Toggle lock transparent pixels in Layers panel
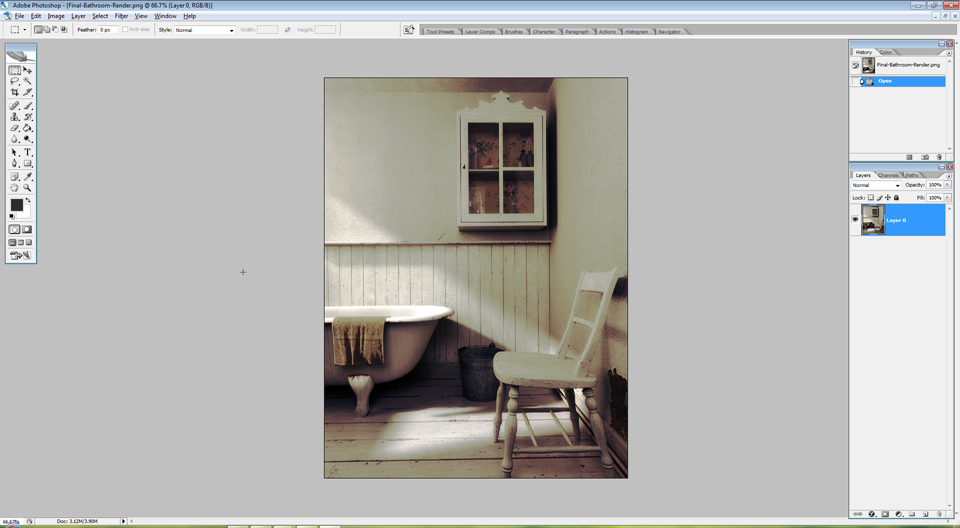This screenshot has width=960, height=528. pyautogui.click(x=871, y=198)
